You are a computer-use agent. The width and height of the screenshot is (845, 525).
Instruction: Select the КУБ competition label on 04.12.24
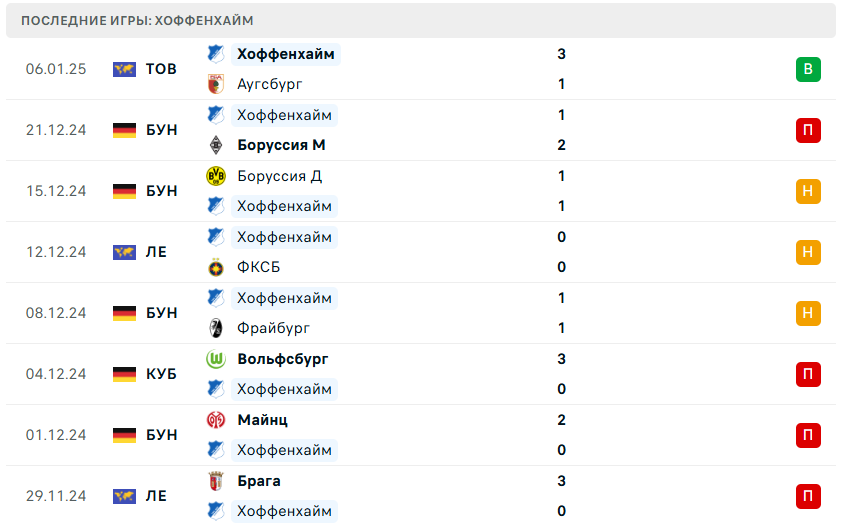(161, 374)
